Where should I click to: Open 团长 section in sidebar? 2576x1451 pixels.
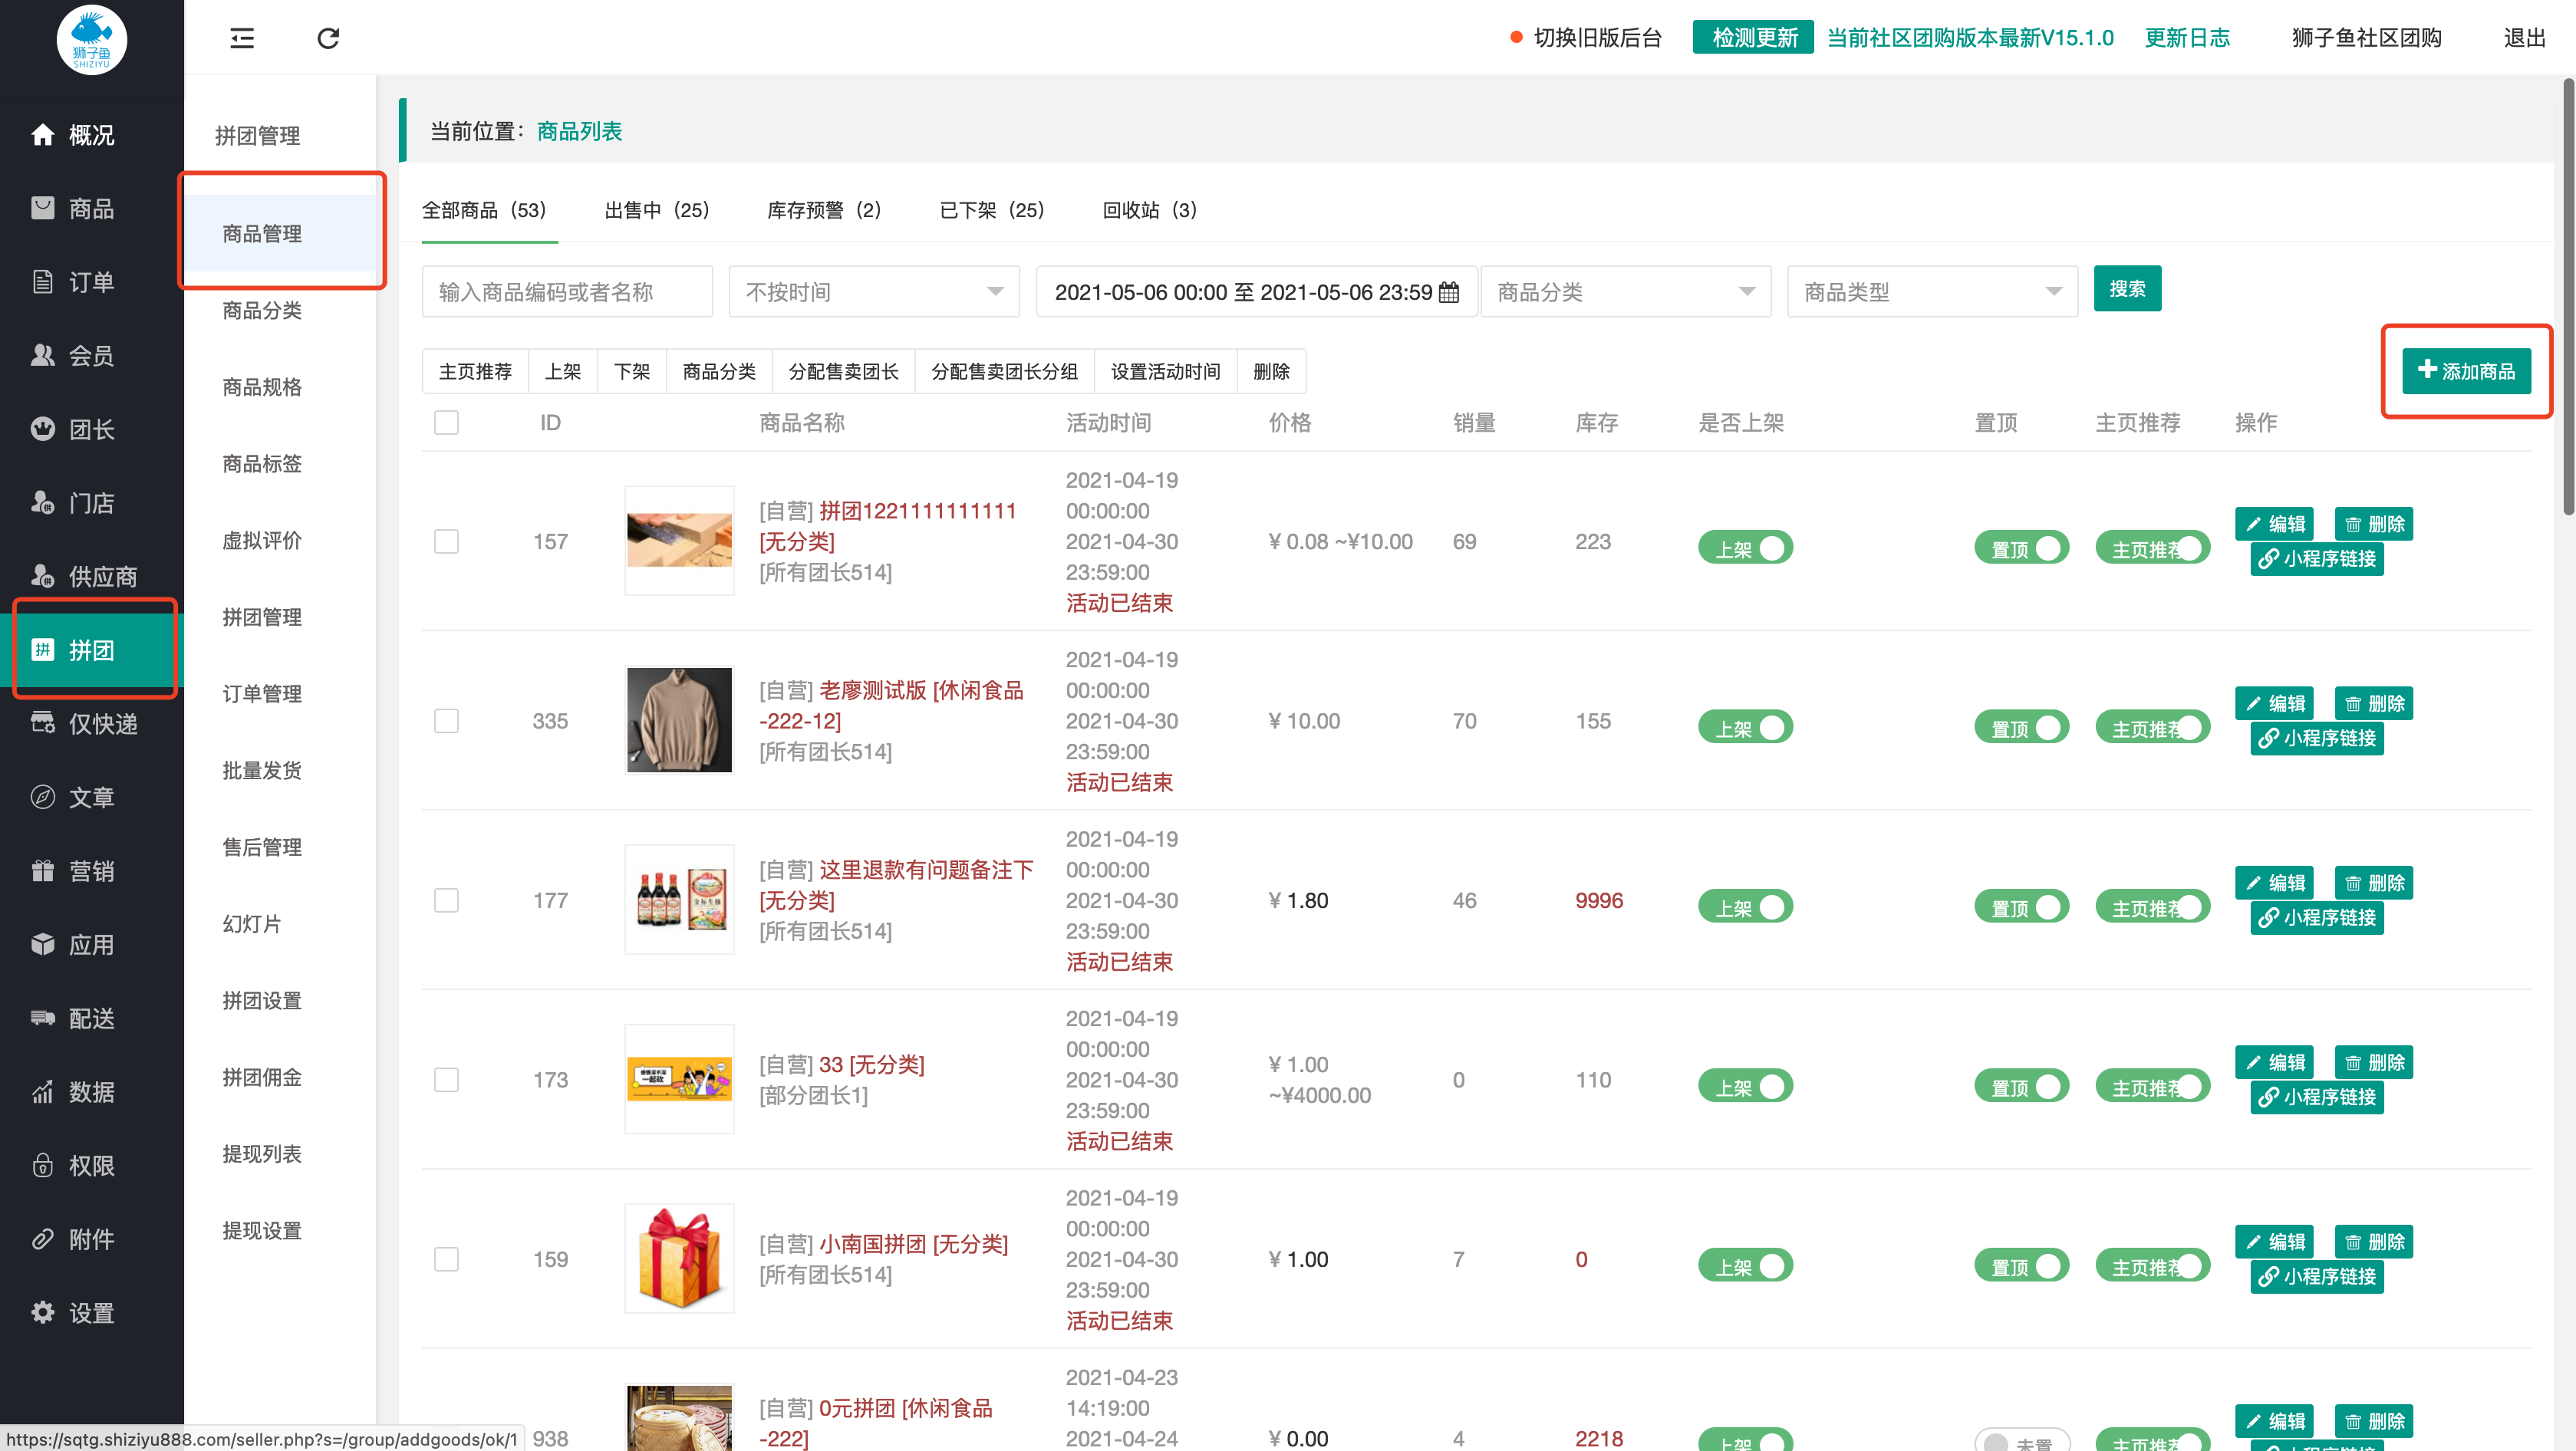click(91, 429)
